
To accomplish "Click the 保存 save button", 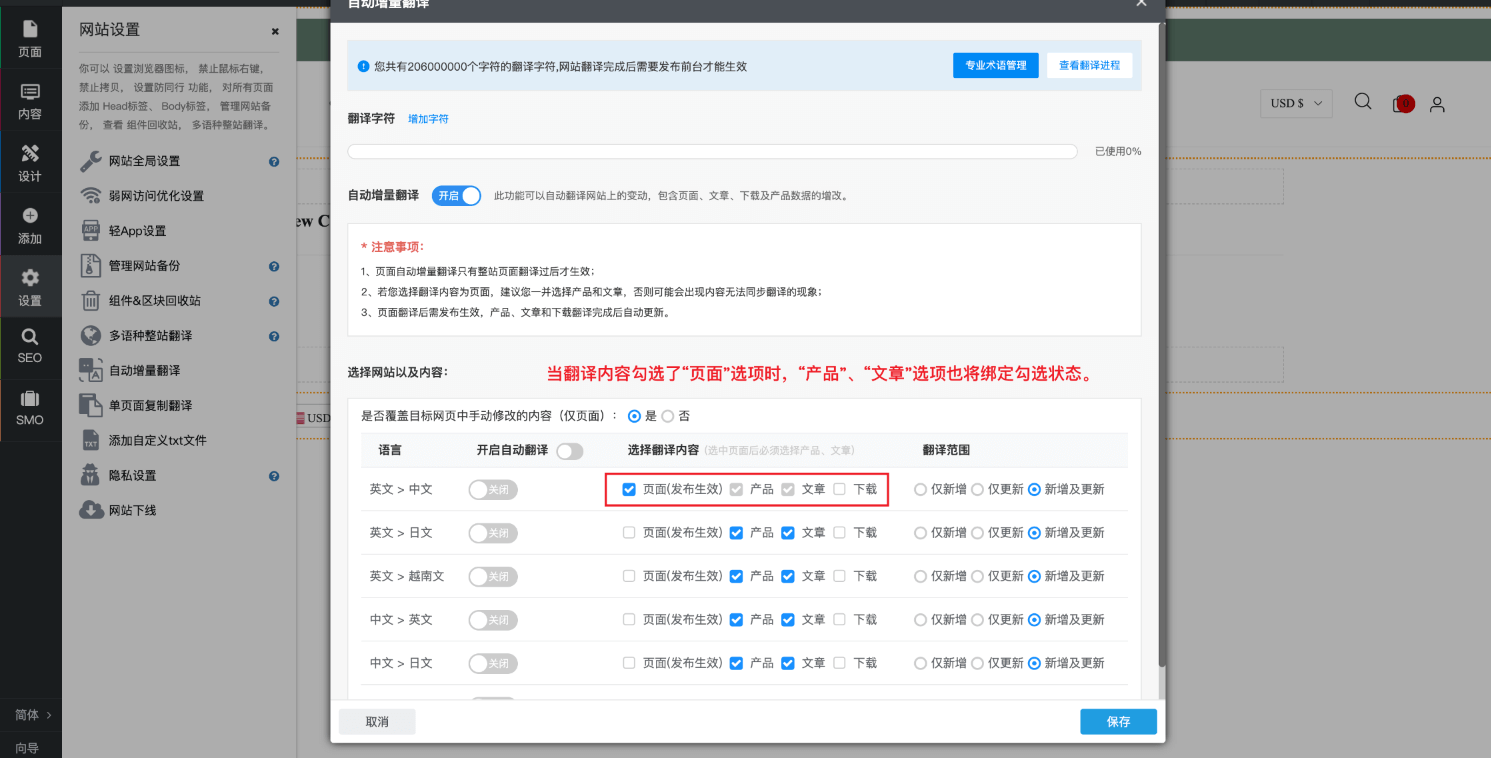I will 1118,722.
